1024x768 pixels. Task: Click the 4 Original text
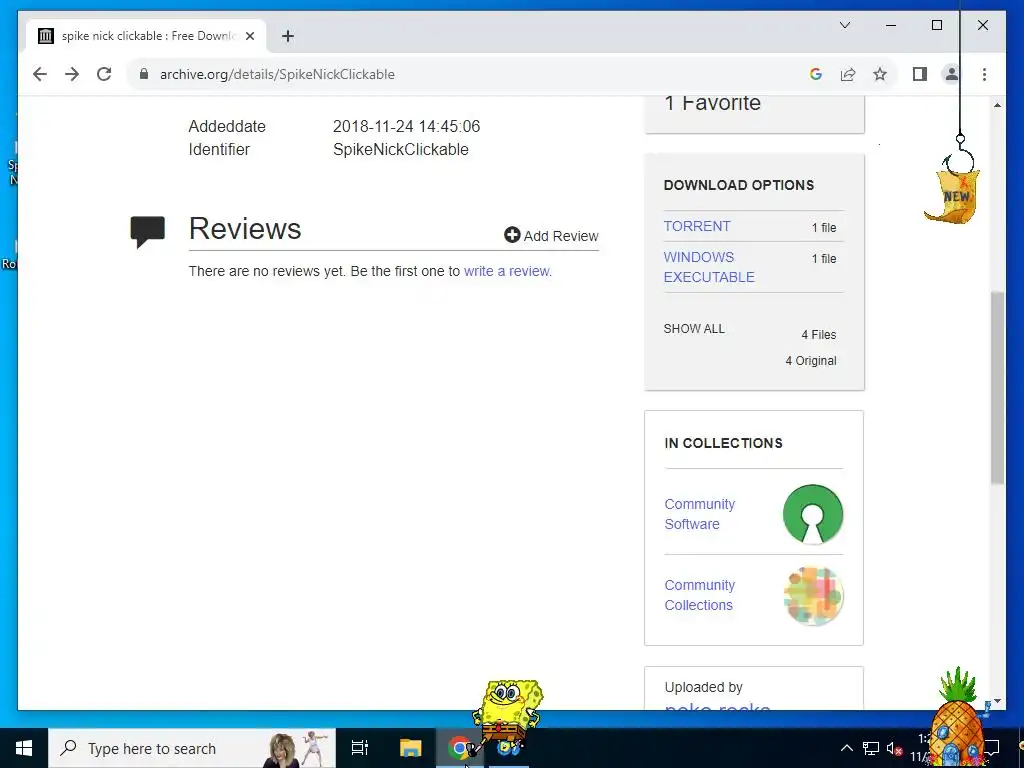pyautogui.click(x=810, y=360)
